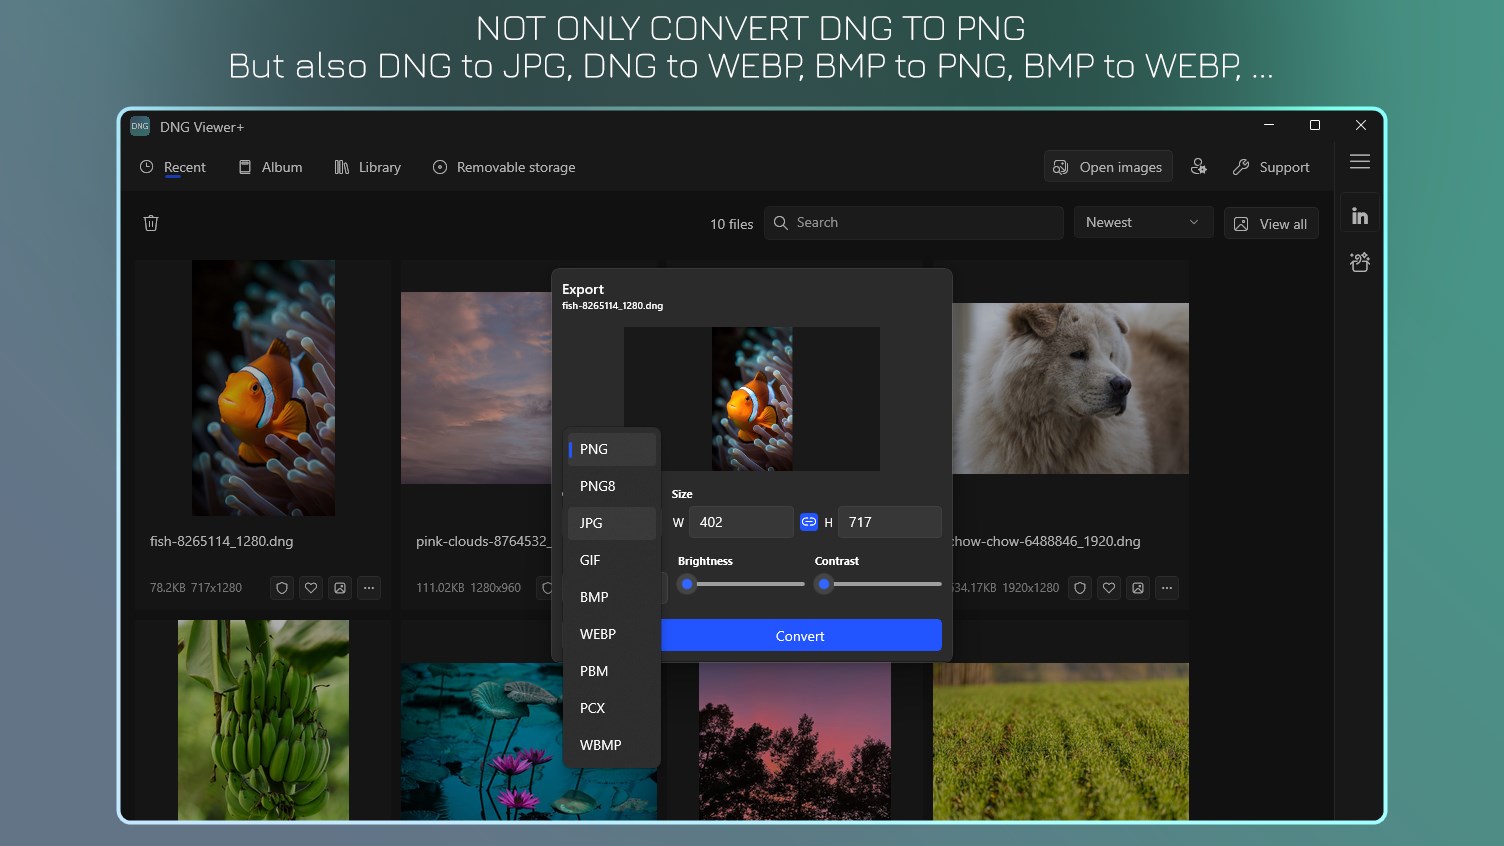Open more options for fish image
The height and width of the screenshot is (846, 1504).
tap(369, 588)
